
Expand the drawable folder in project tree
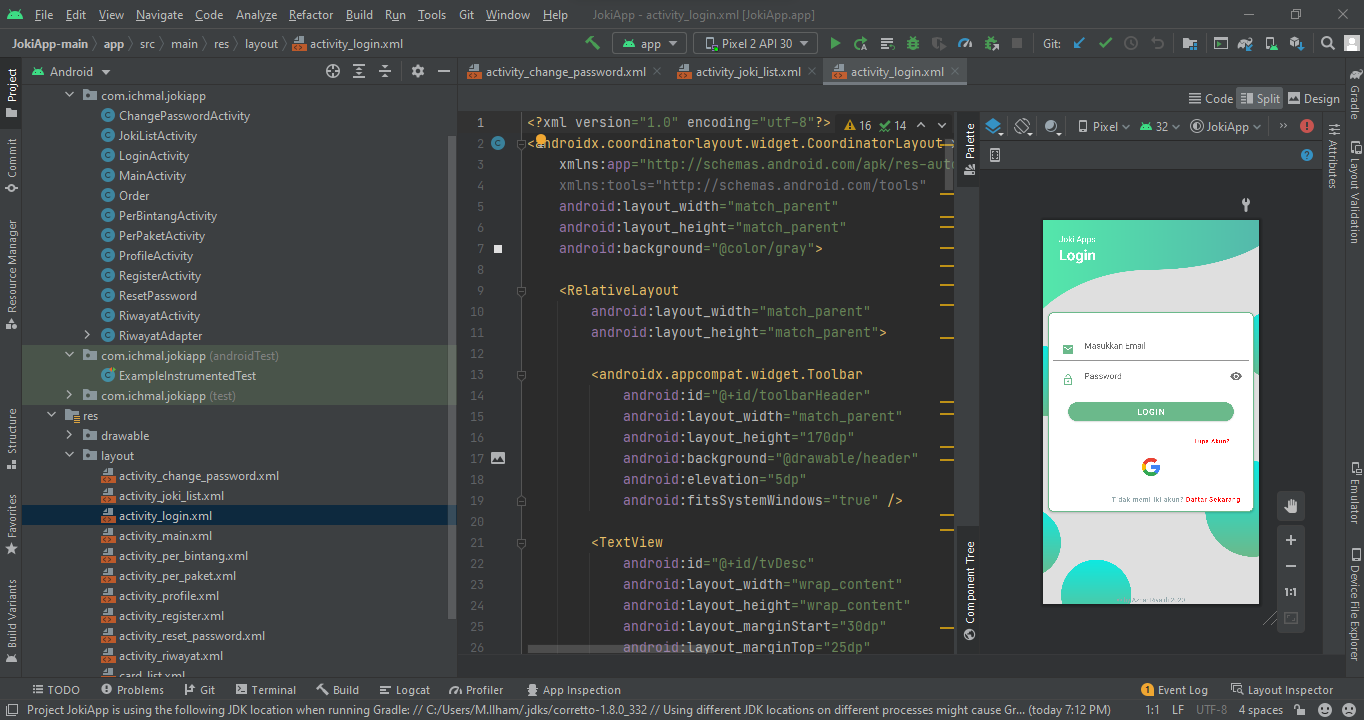click(69, 436)
